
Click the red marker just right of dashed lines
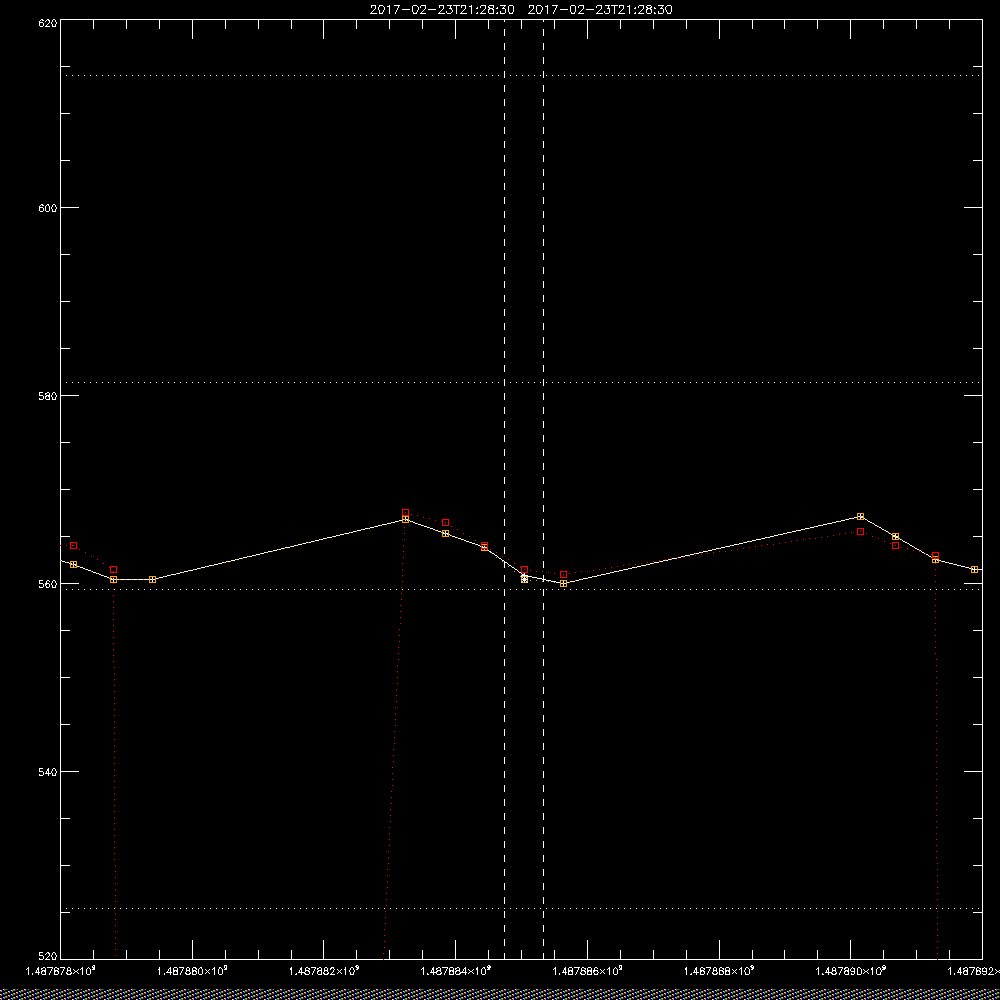pos(563,575)
